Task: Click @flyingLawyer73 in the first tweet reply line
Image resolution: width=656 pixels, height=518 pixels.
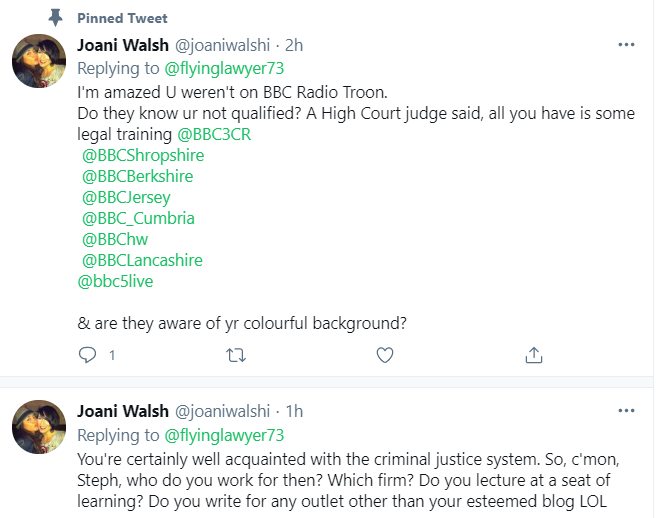Action: point(220,68)
